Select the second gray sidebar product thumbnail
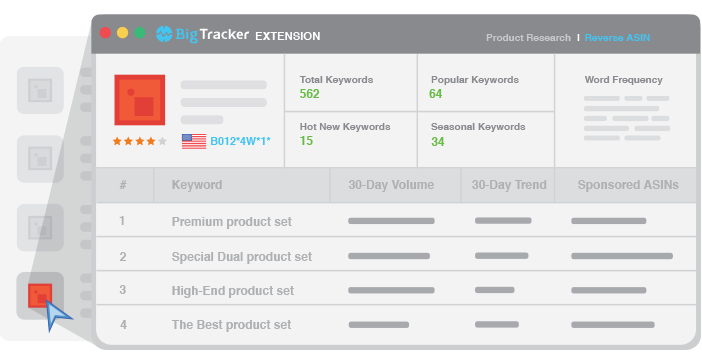 coord(40,159)
